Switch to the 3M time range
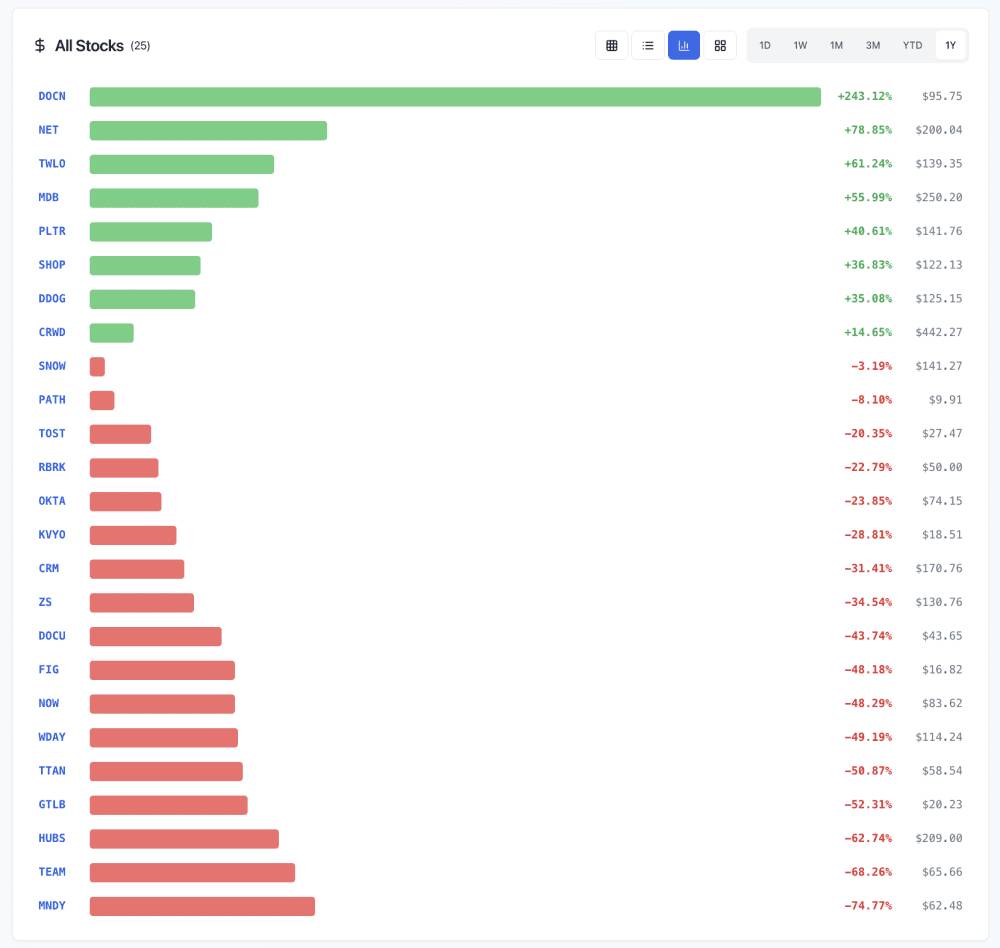 tap(873, 45)
